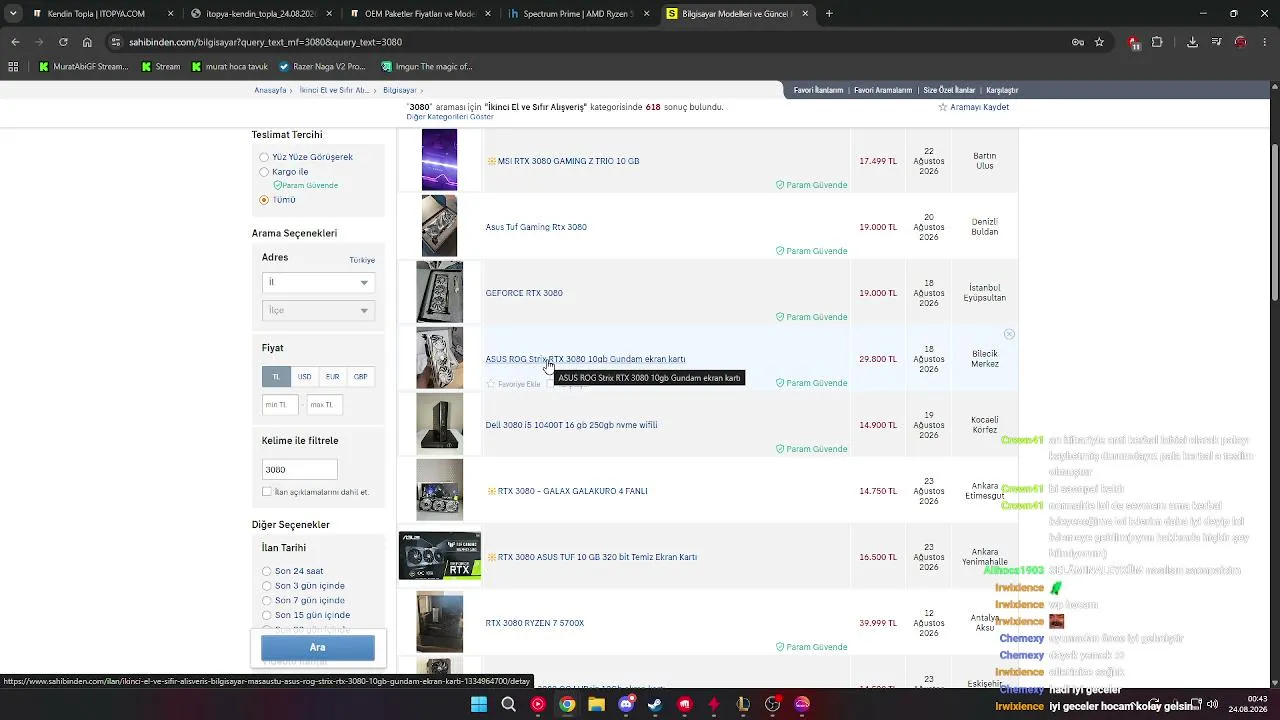The height and width of the screenshot is (720, 1280).
Task: Open Chrome downloads icon
Action: pos(1192,42)
